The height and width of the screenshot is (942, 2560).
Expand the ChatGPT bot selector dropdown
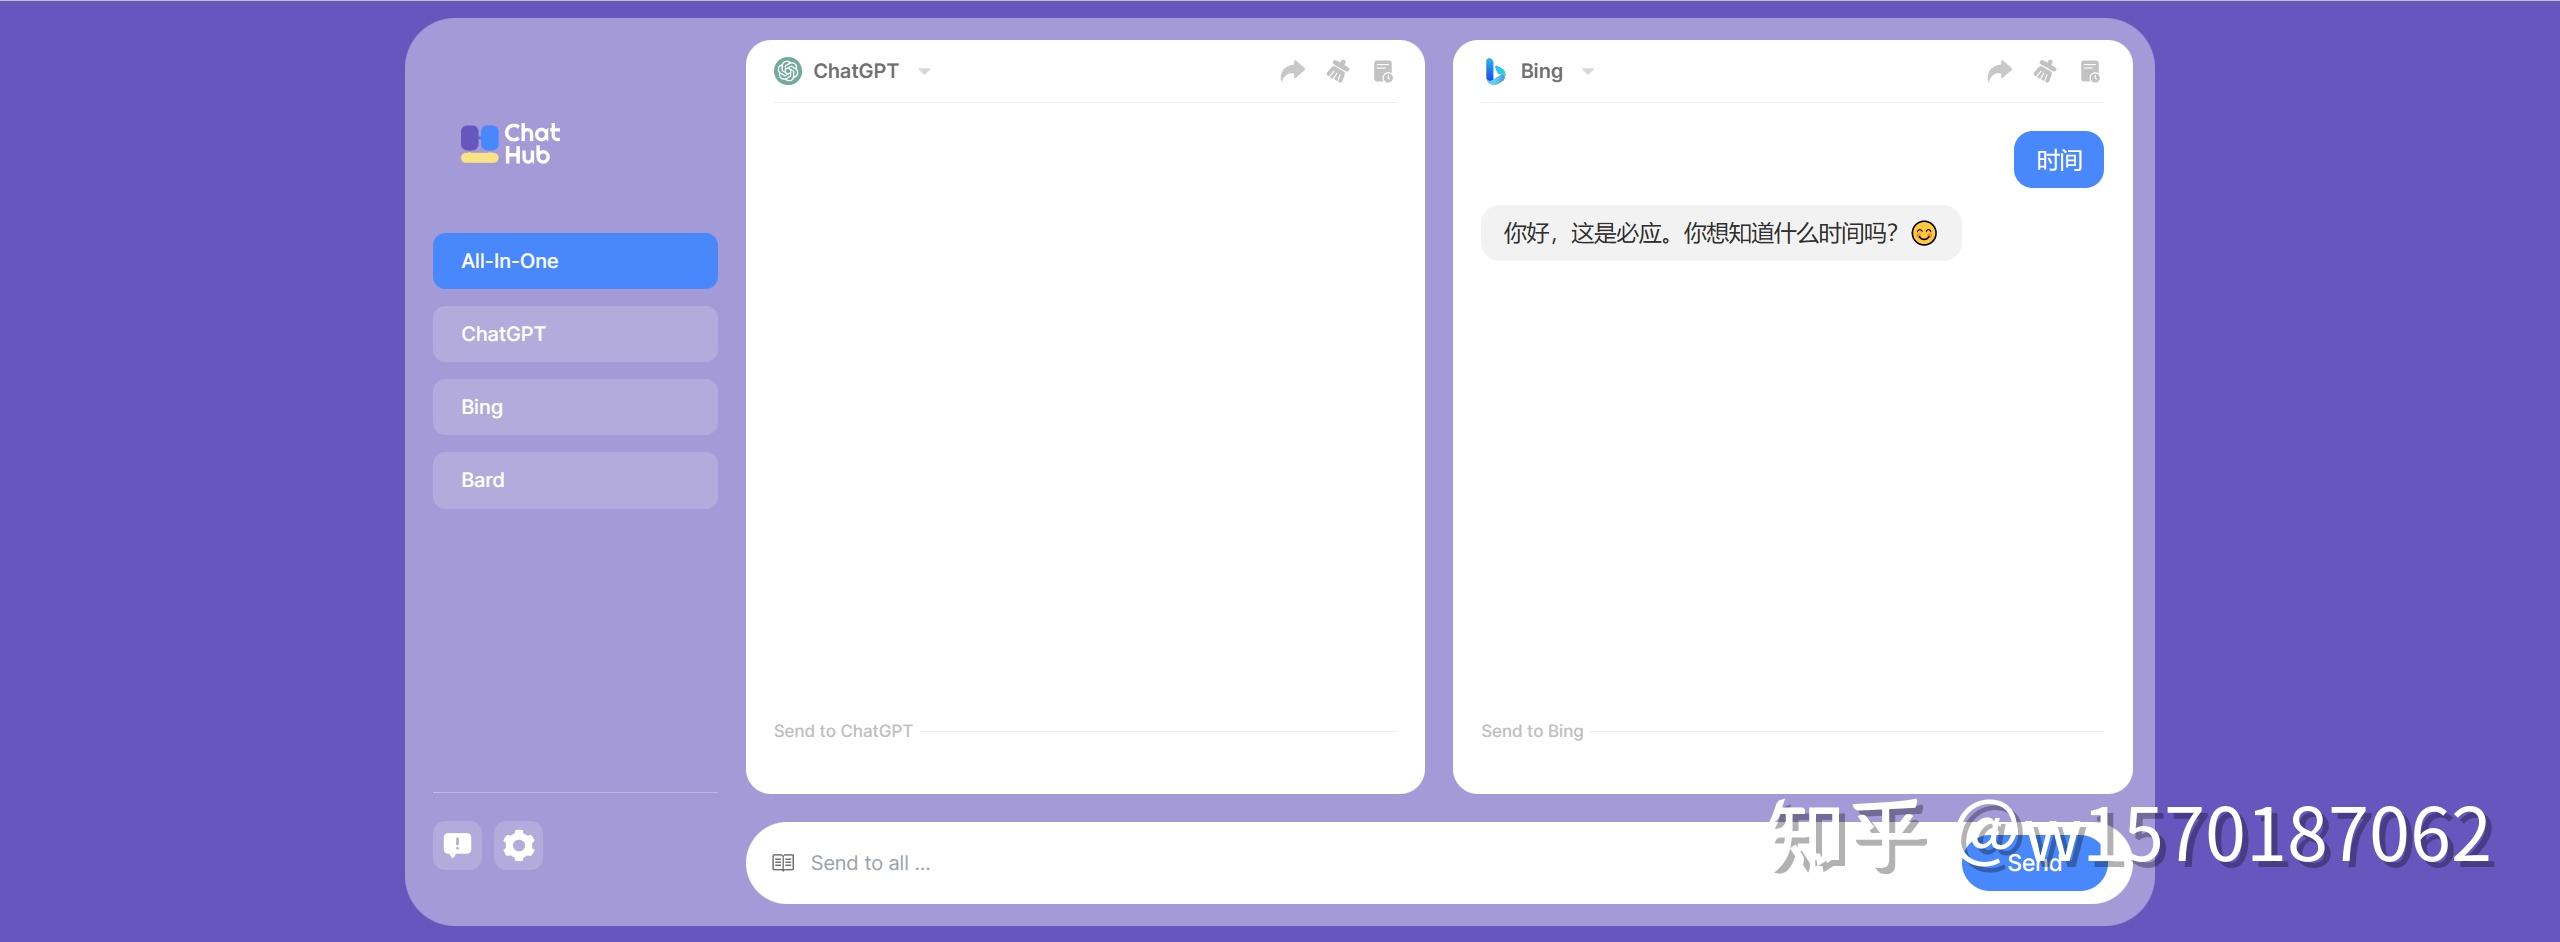click(925, 71)
